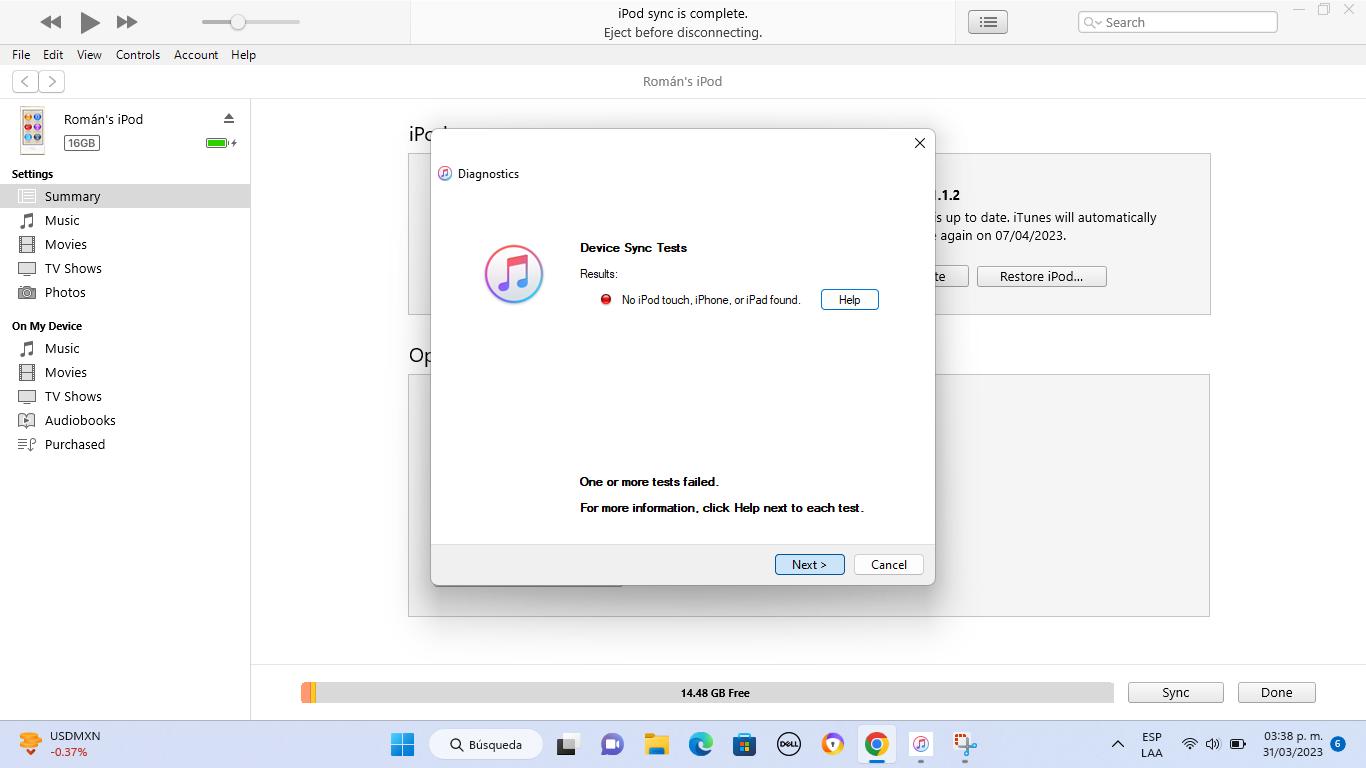
Task: Open the list view icon beside Search
Action: coord(988,22)
